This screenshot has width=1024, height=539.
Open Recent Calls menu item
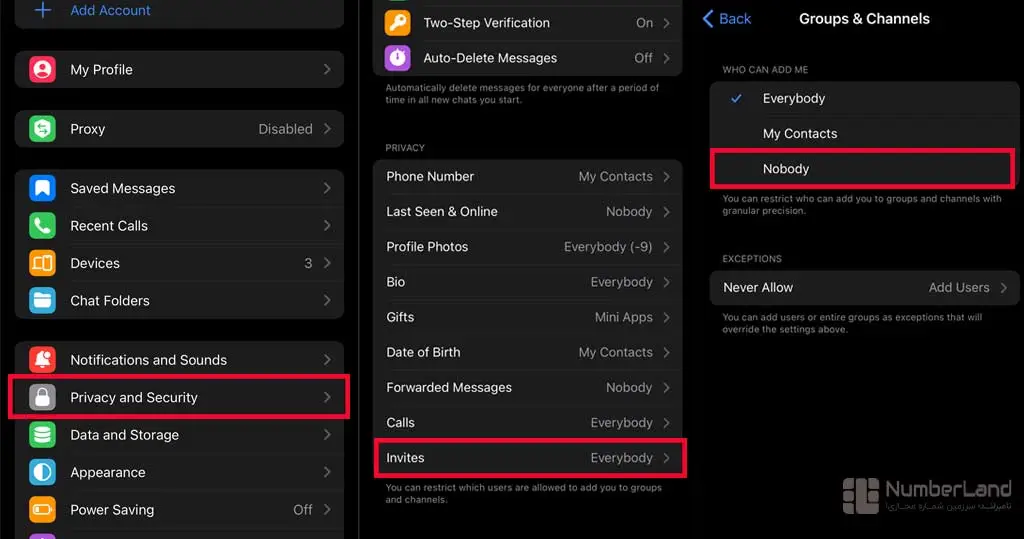click(x=179, y=225)
